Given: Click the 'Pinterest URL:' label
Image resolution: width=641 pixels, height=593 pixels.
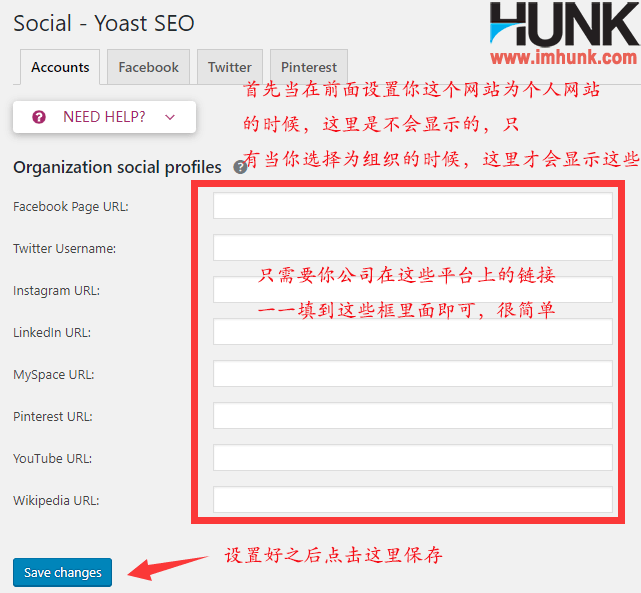Looking at the screenshot, I should [x=53, y=416].
